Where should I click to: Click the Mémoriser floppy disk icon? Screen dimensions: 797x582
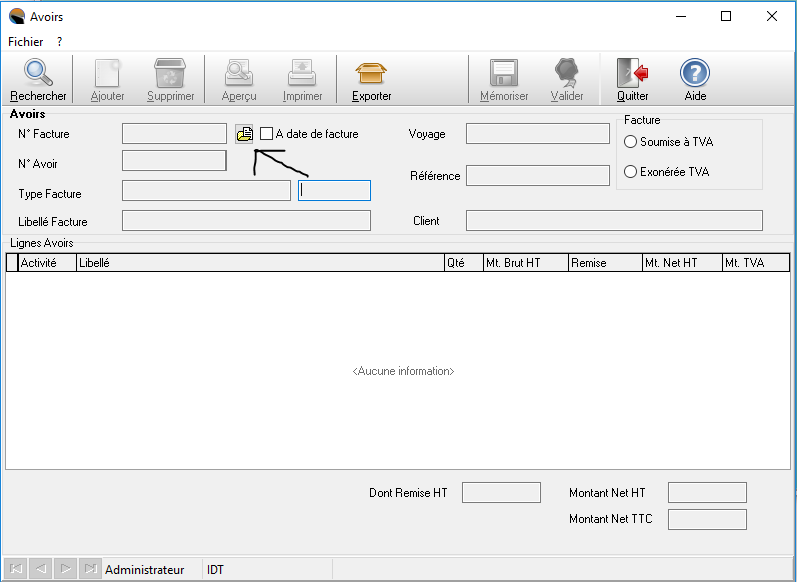[x=503, y=74]
